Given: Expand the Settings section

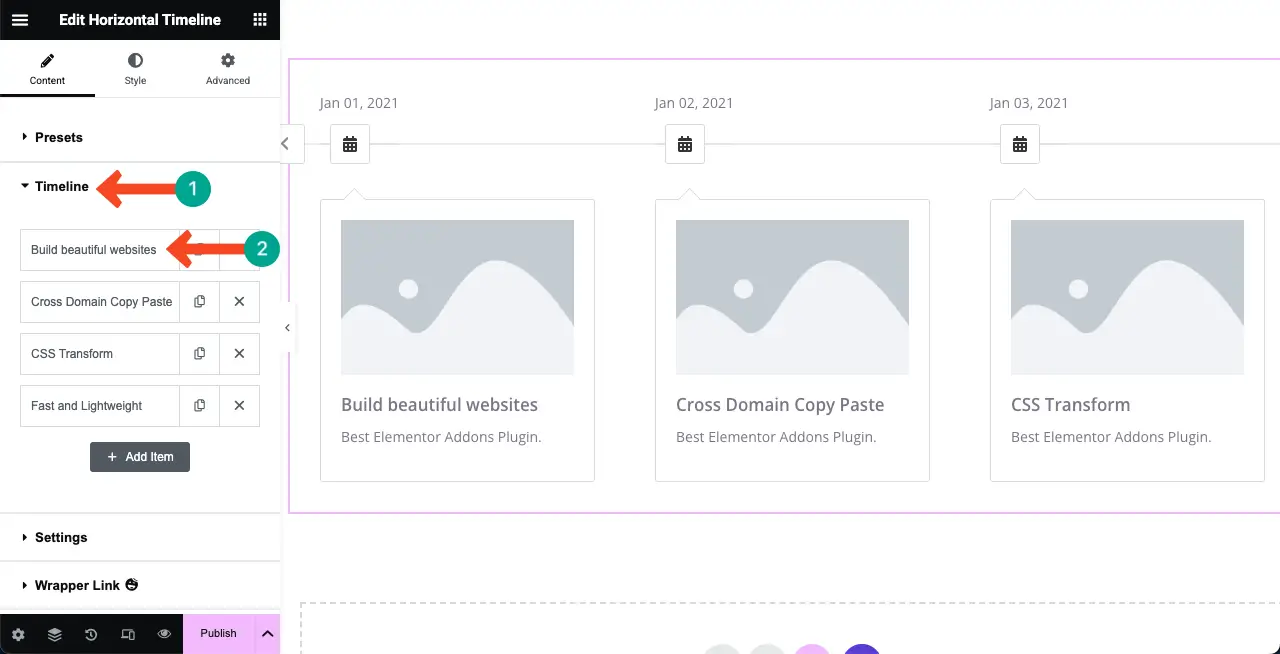Looking at the screenshot, I should click(60, 538).
